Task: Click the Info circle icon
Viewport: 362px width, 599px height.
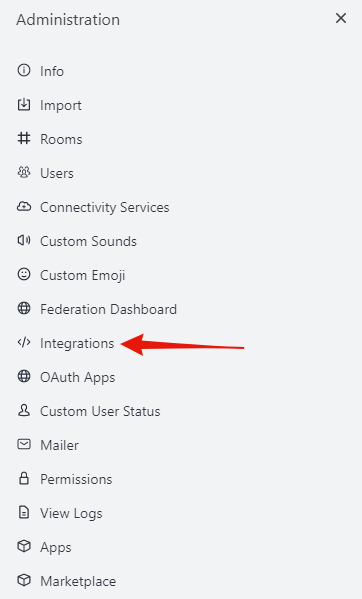Action: [x=24, y=71]
